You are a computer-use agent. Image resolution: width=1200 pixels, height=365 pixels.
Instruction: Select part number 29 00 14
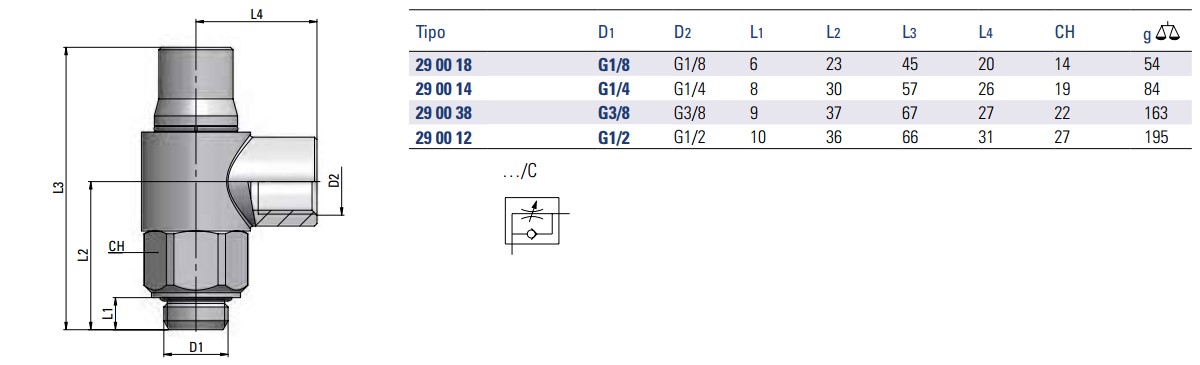(x=443, y=89)
